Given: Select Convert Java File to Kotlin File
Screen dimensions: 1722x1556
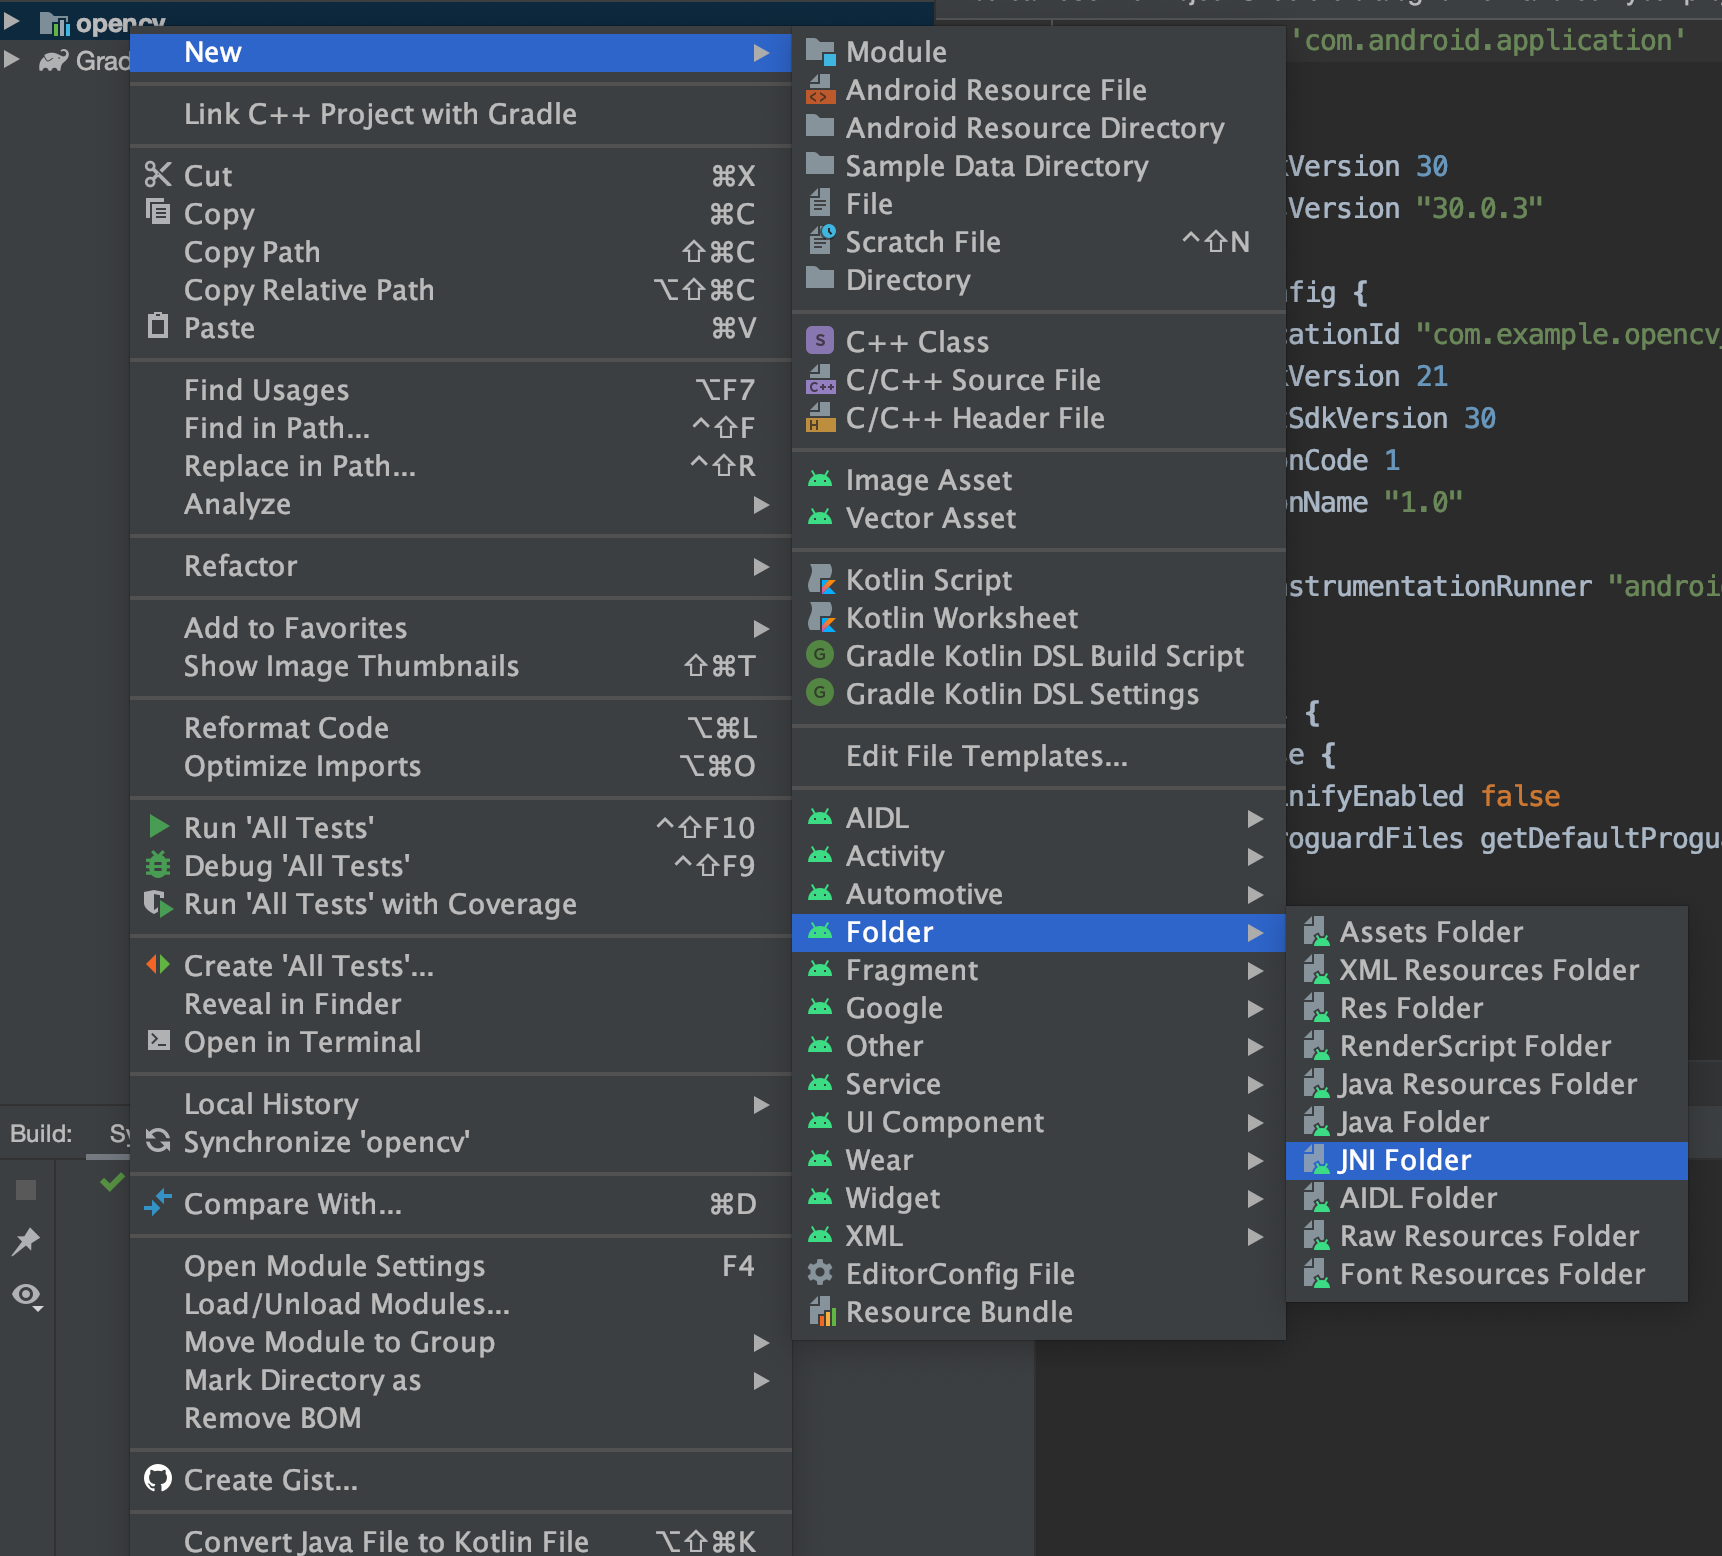Looking at the screenshot, I should coord(460,1540).
